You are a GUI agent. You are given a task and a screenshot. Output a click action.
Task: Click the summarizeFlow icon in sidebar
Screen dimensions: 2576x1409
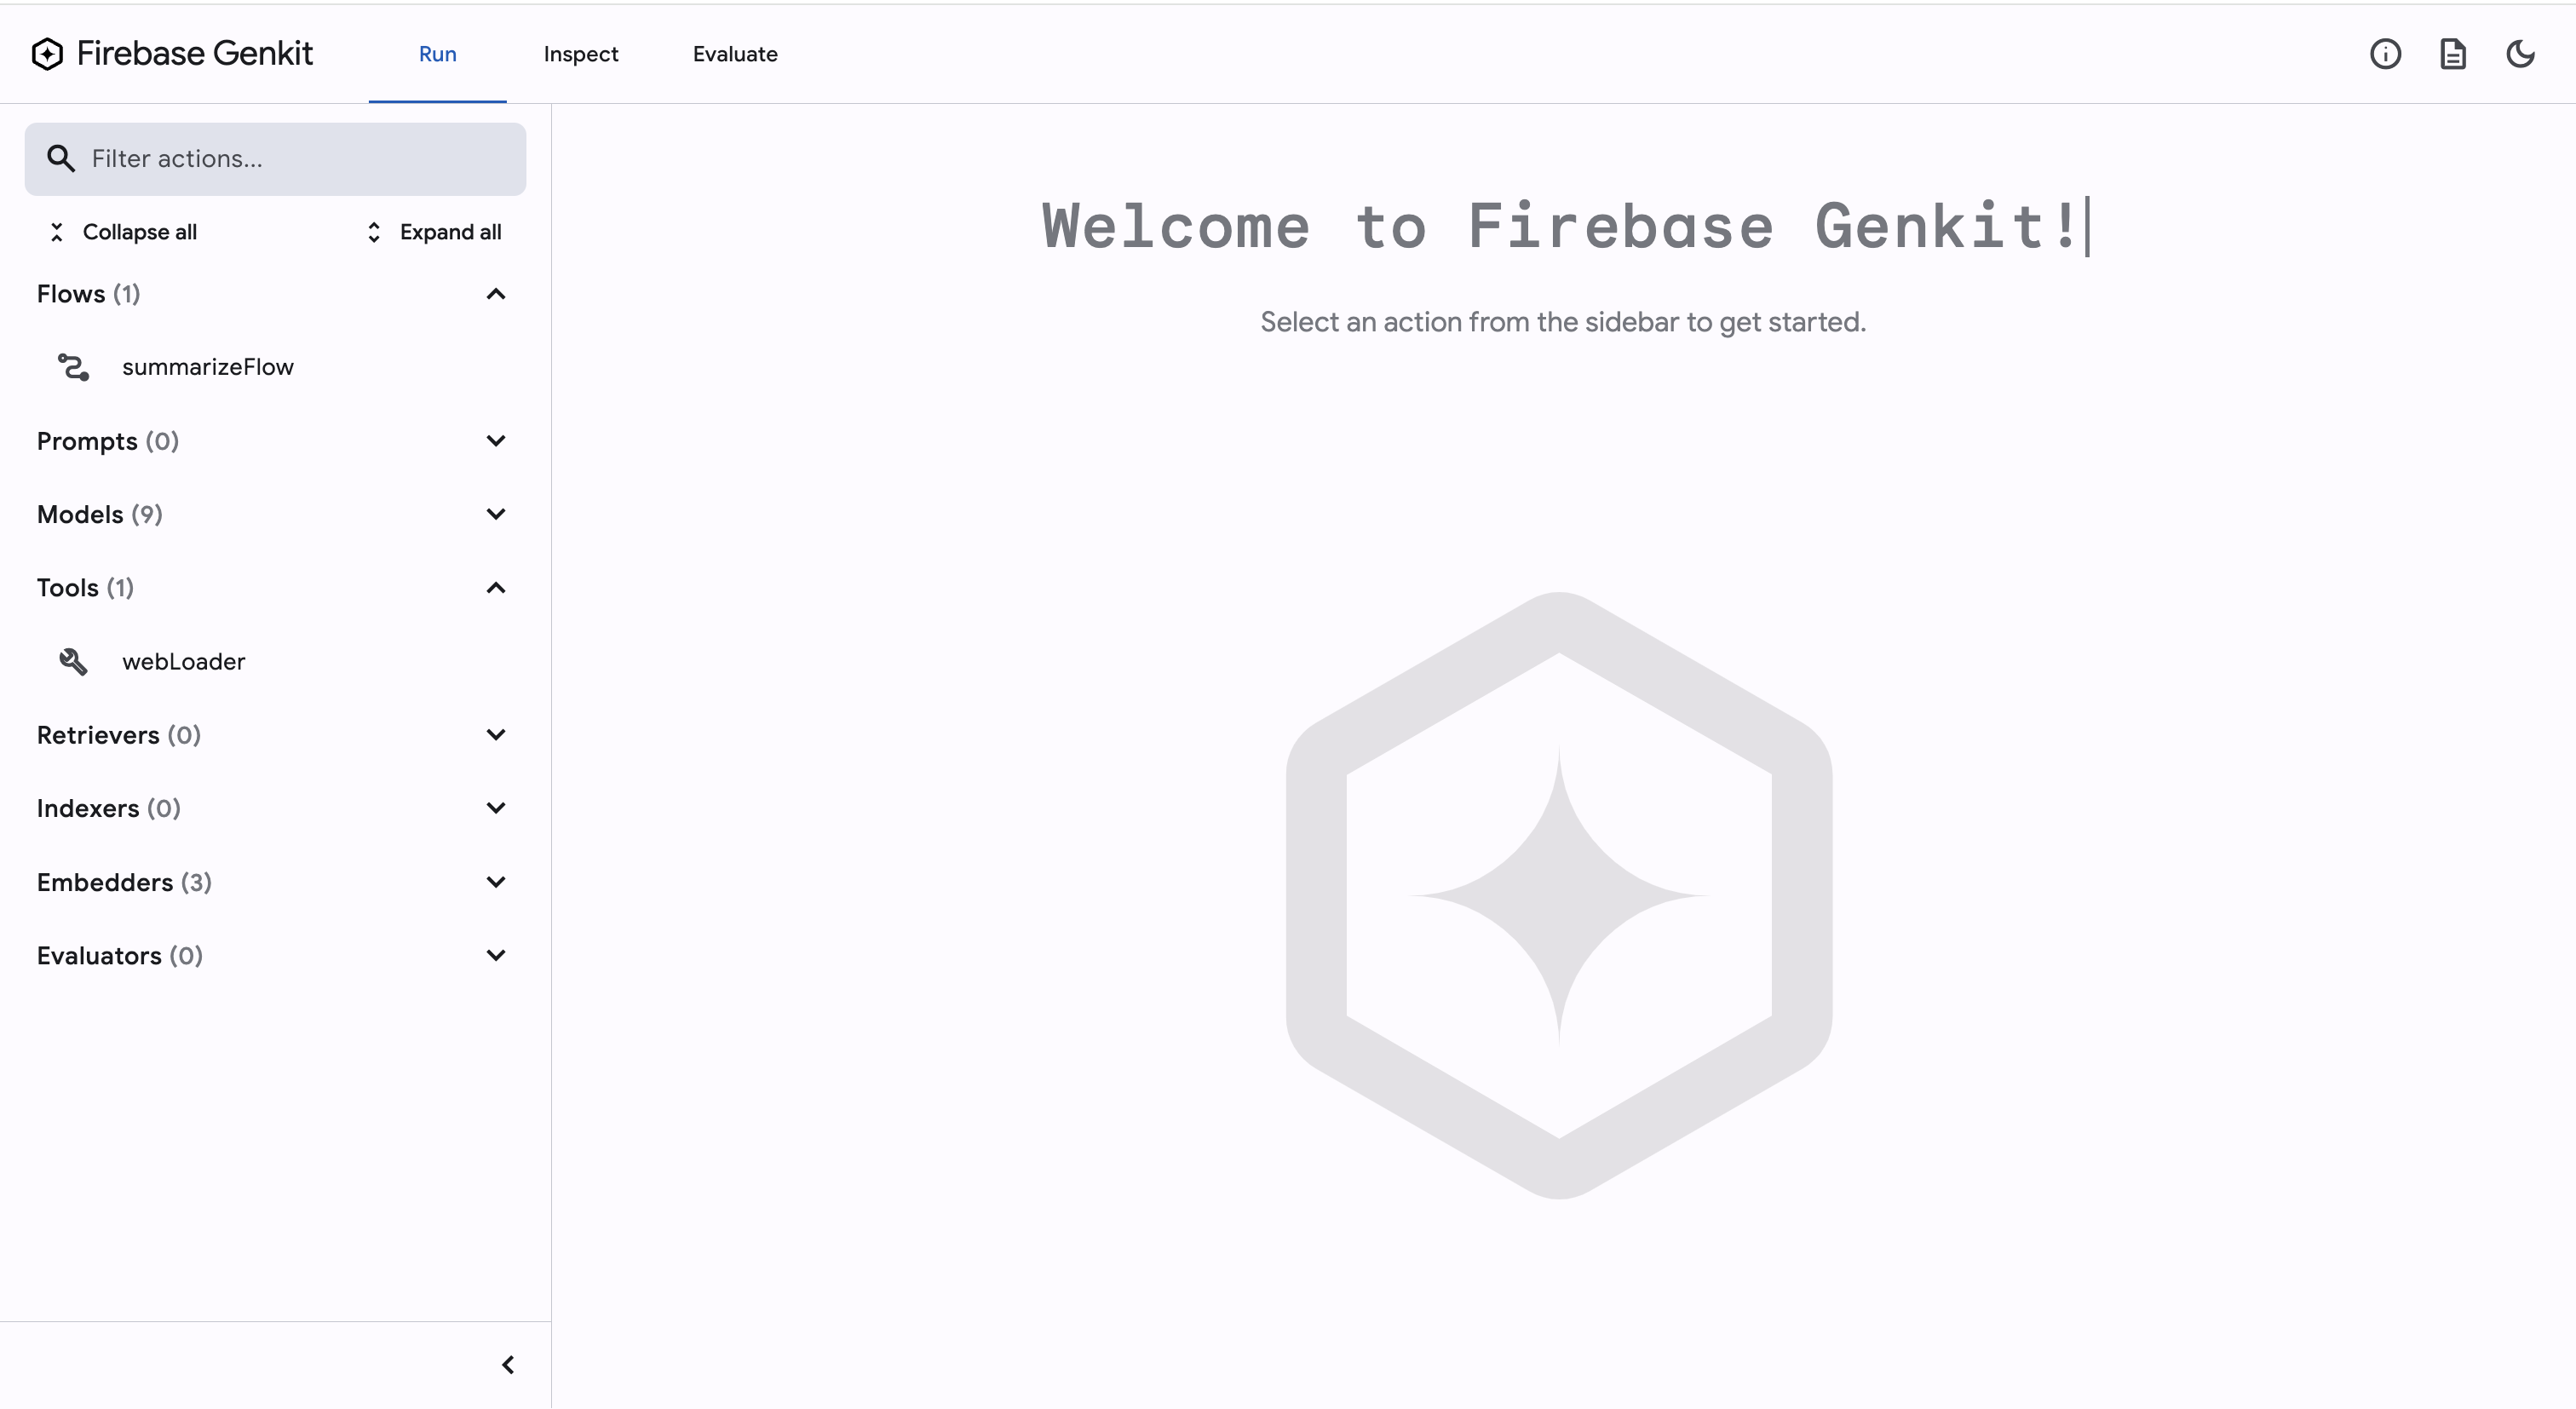pos(75,366)
